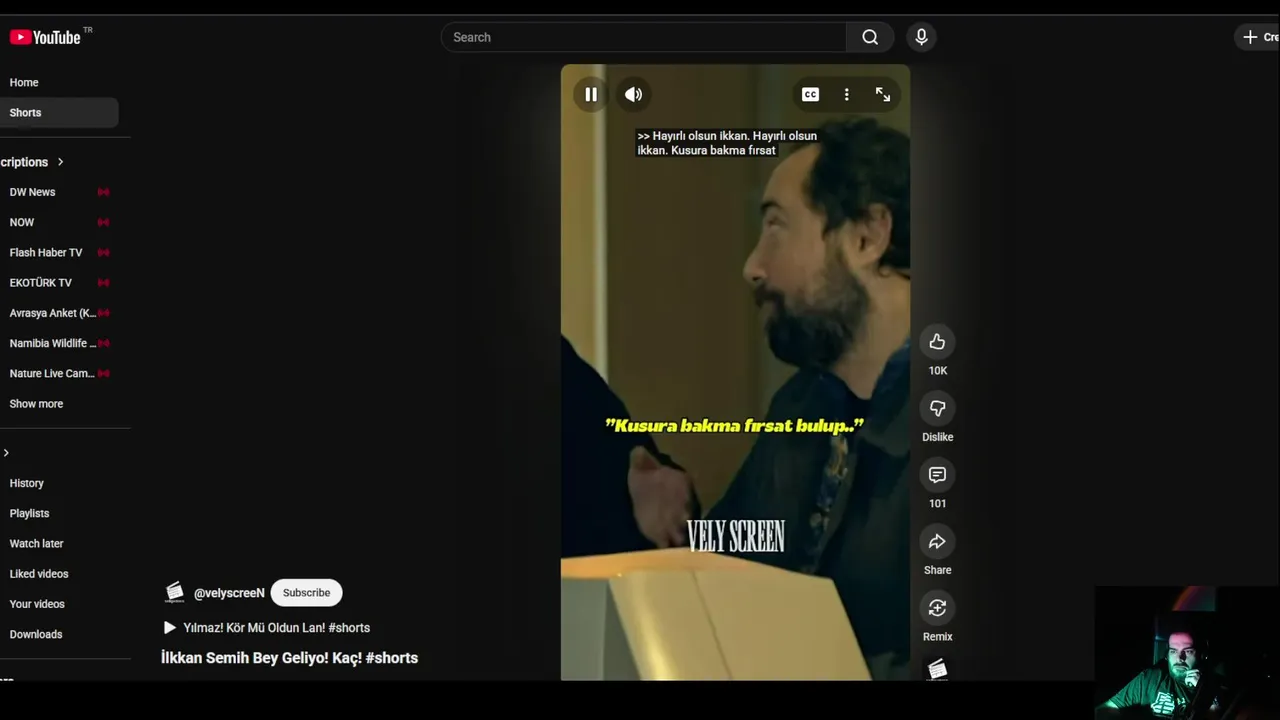Open the sound source thumbnail below Remix
This screenshot has height=720, width=1280.
click(x=937, y=669)
